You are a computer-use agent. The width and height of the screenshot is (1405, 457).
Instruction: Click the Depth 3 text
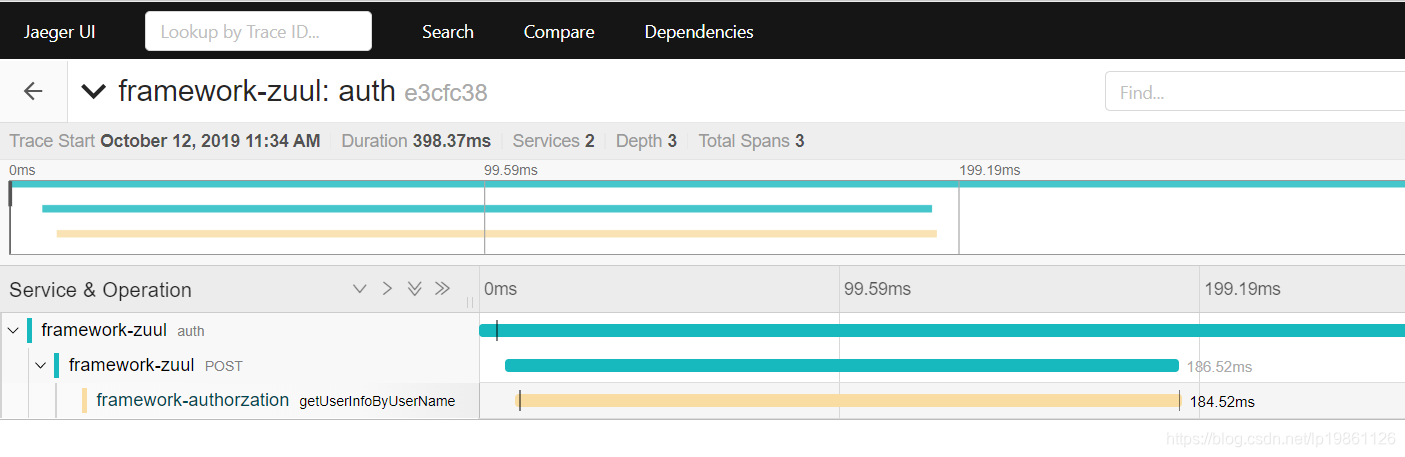coord(646,141)
